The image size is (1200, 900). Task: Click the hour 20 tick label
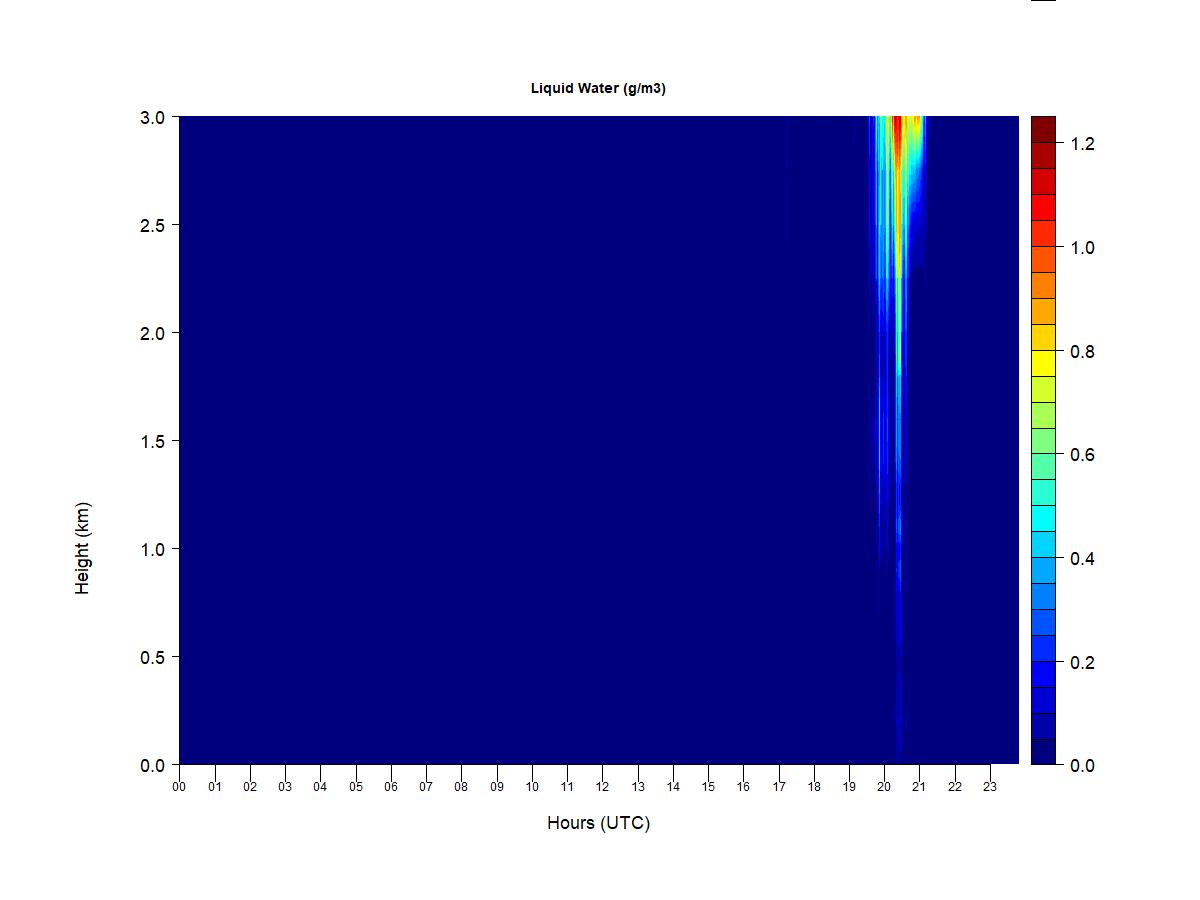[x=884, y=787]
